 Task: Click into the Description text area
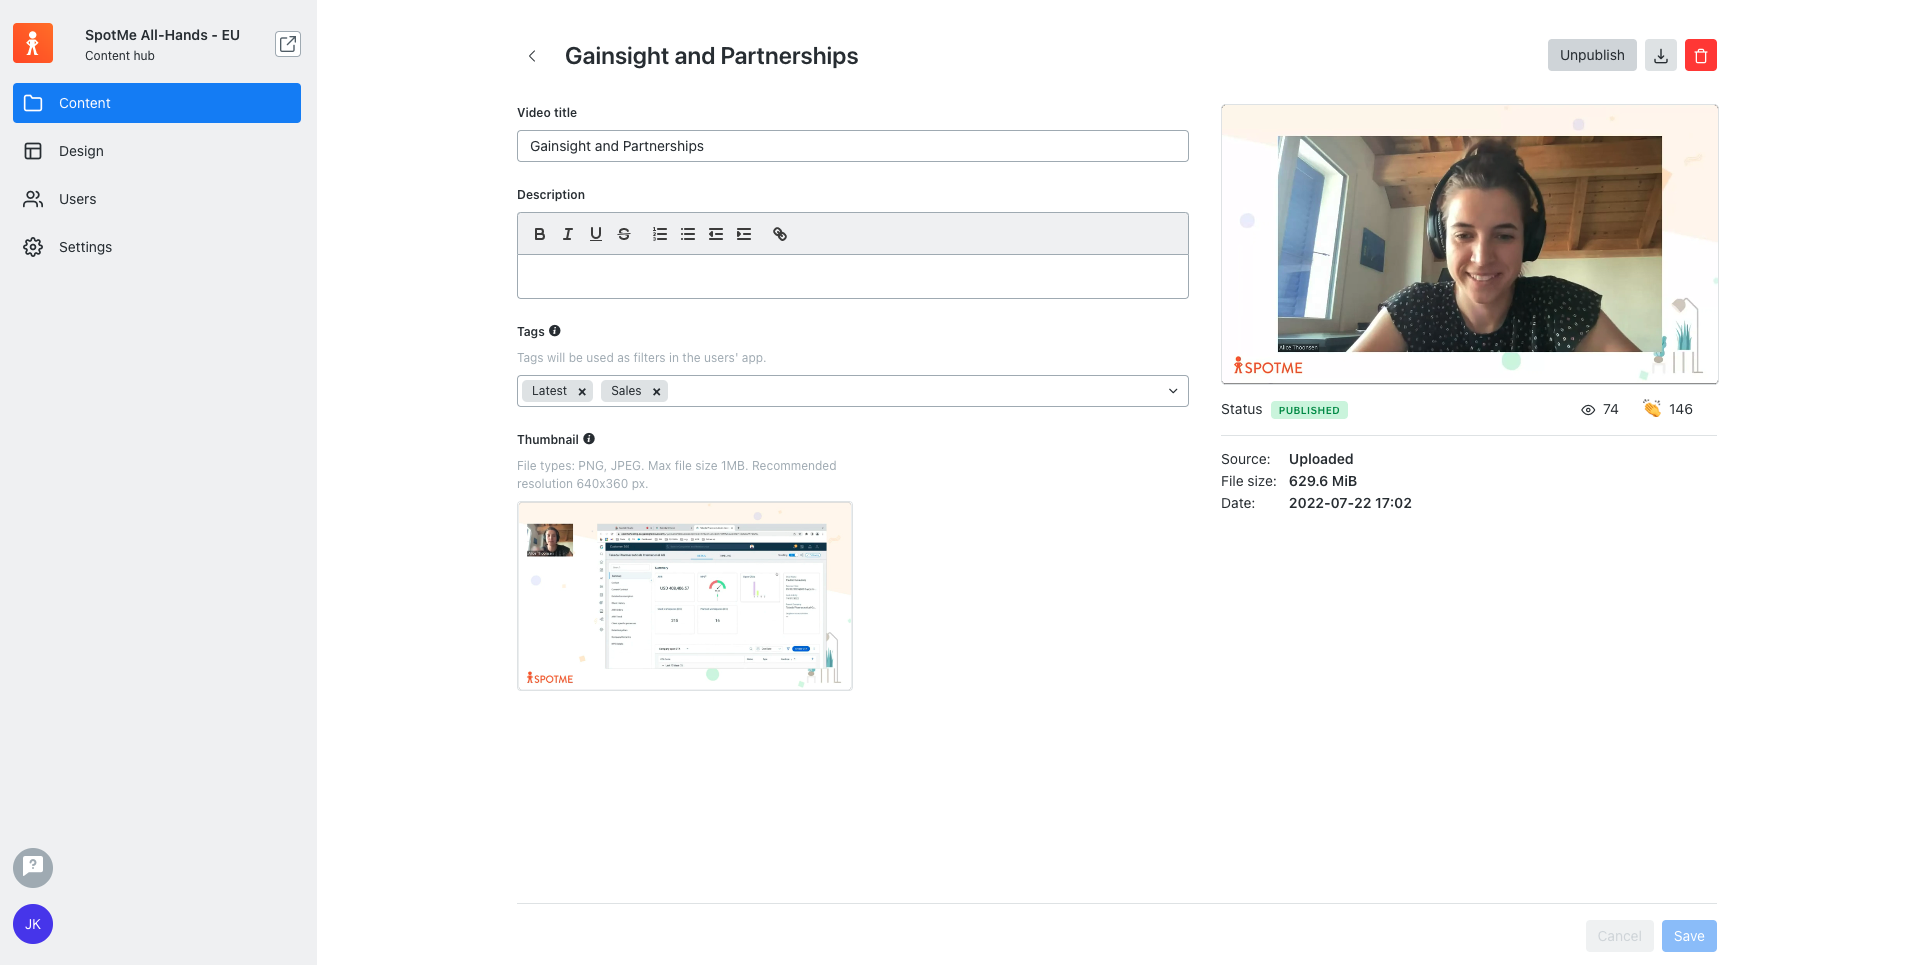(x=853, y=276)
